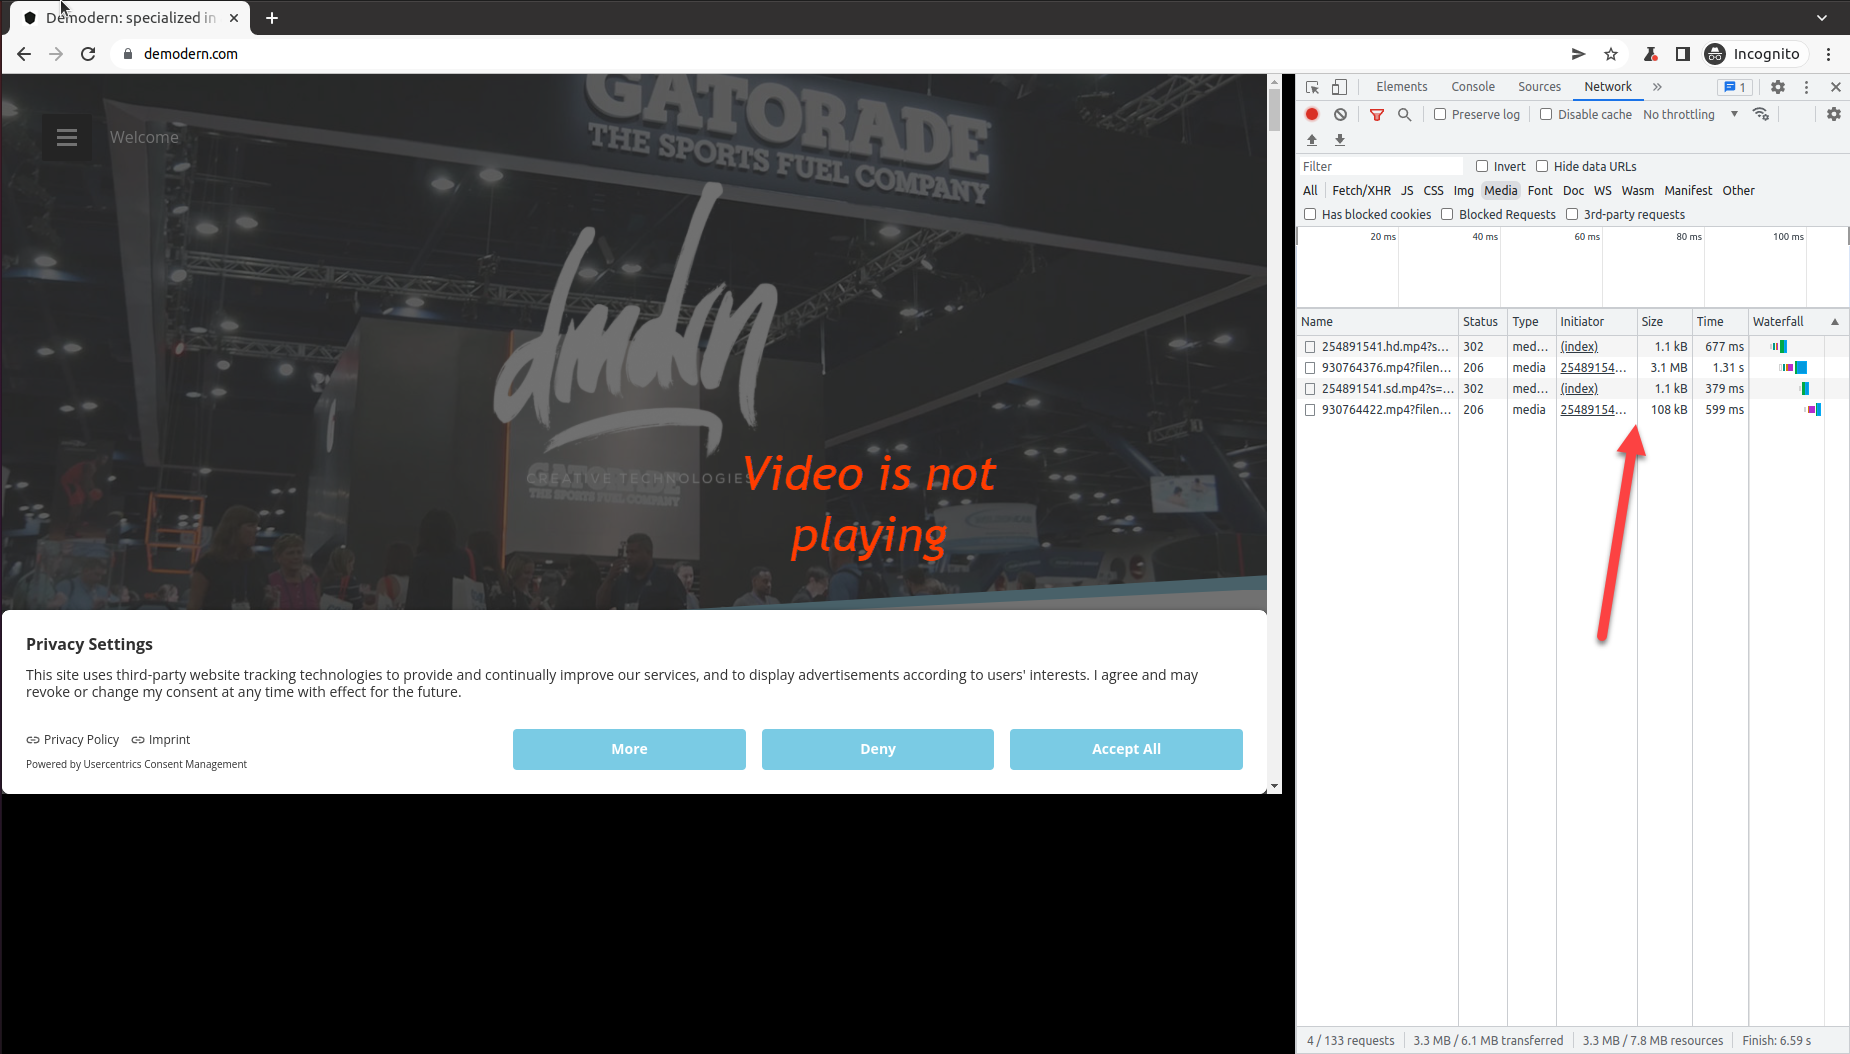Stop network recording with the red record button

click(x=1312, y=114)
